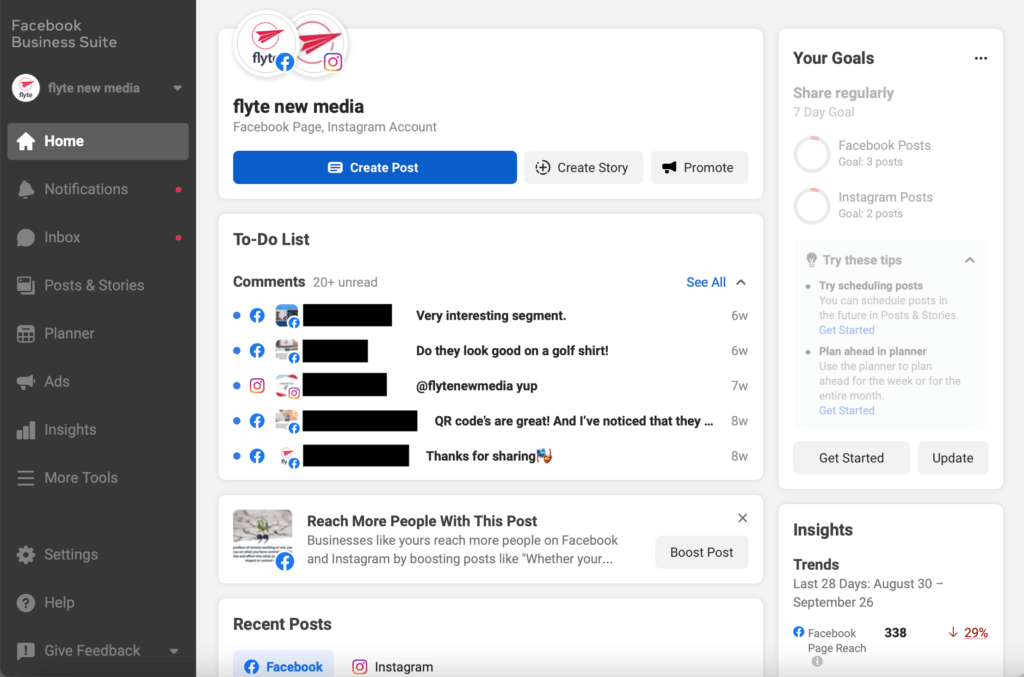
Task: Click the Settings gear icon
Action: click(x=25, y=554)
